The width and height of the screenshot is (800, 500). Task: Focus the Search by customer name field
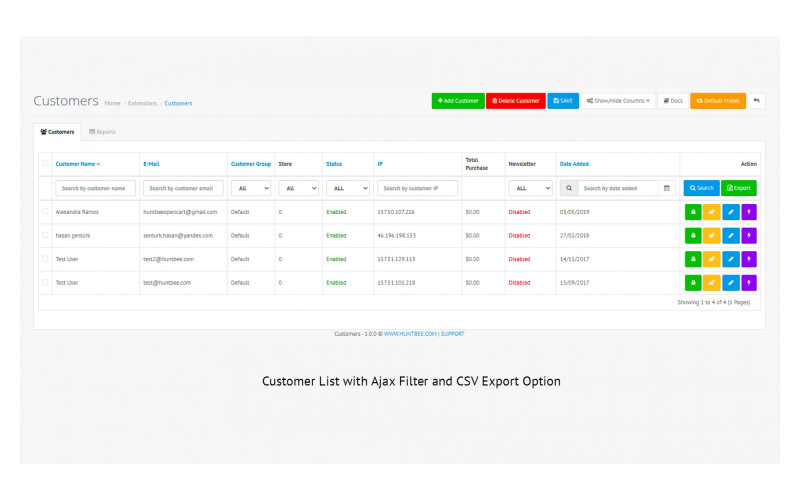pos(96,188)
